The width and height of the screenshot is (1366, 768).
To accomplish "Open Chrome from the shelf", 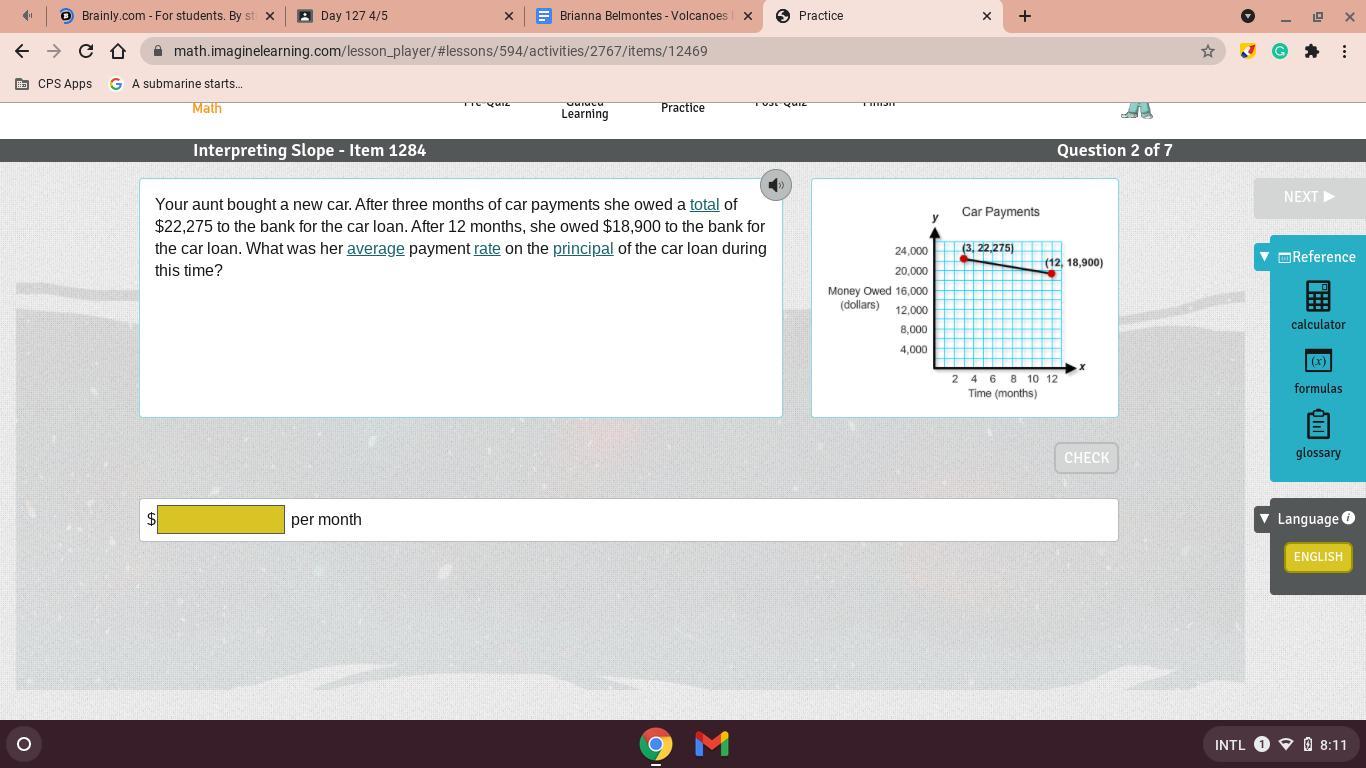I will click(x=656, y=744).
